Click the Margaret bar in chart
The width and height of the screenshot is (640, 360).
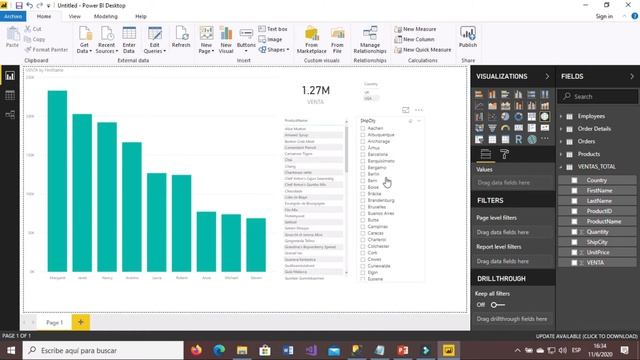pos(58,181)
